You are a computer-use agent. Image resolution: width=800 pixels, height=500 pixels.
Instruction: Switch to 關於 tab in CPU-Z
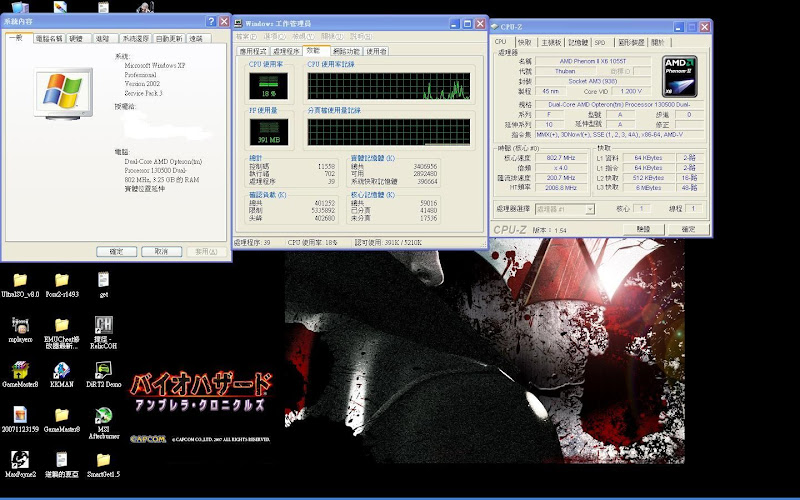658,42
